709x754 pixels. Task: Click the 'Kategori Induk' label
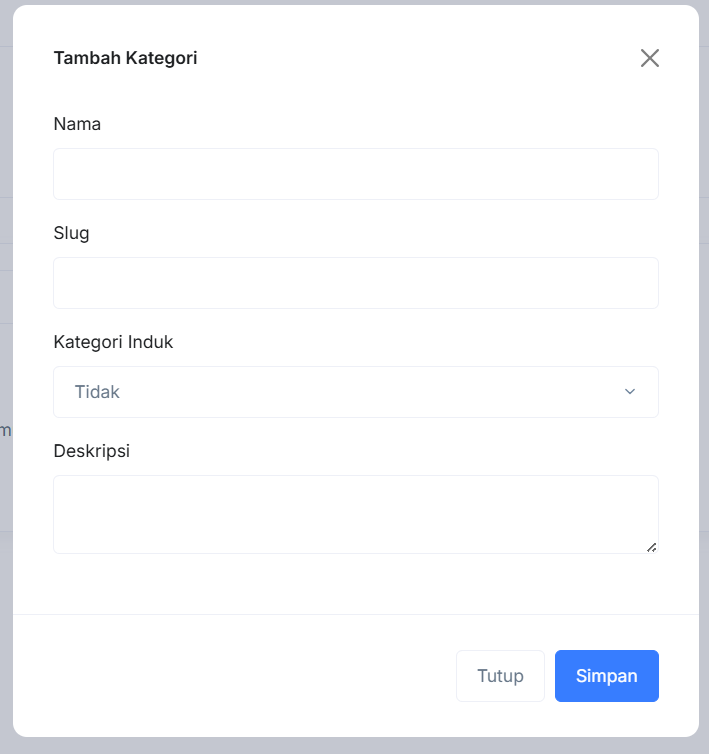(x=113, y=342)
